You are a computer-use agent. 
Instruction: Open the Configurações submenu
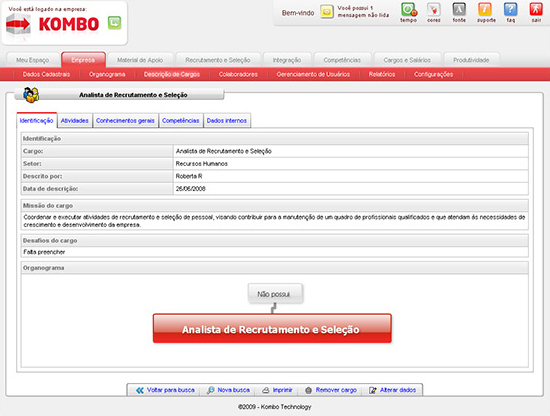pos(433,74)
